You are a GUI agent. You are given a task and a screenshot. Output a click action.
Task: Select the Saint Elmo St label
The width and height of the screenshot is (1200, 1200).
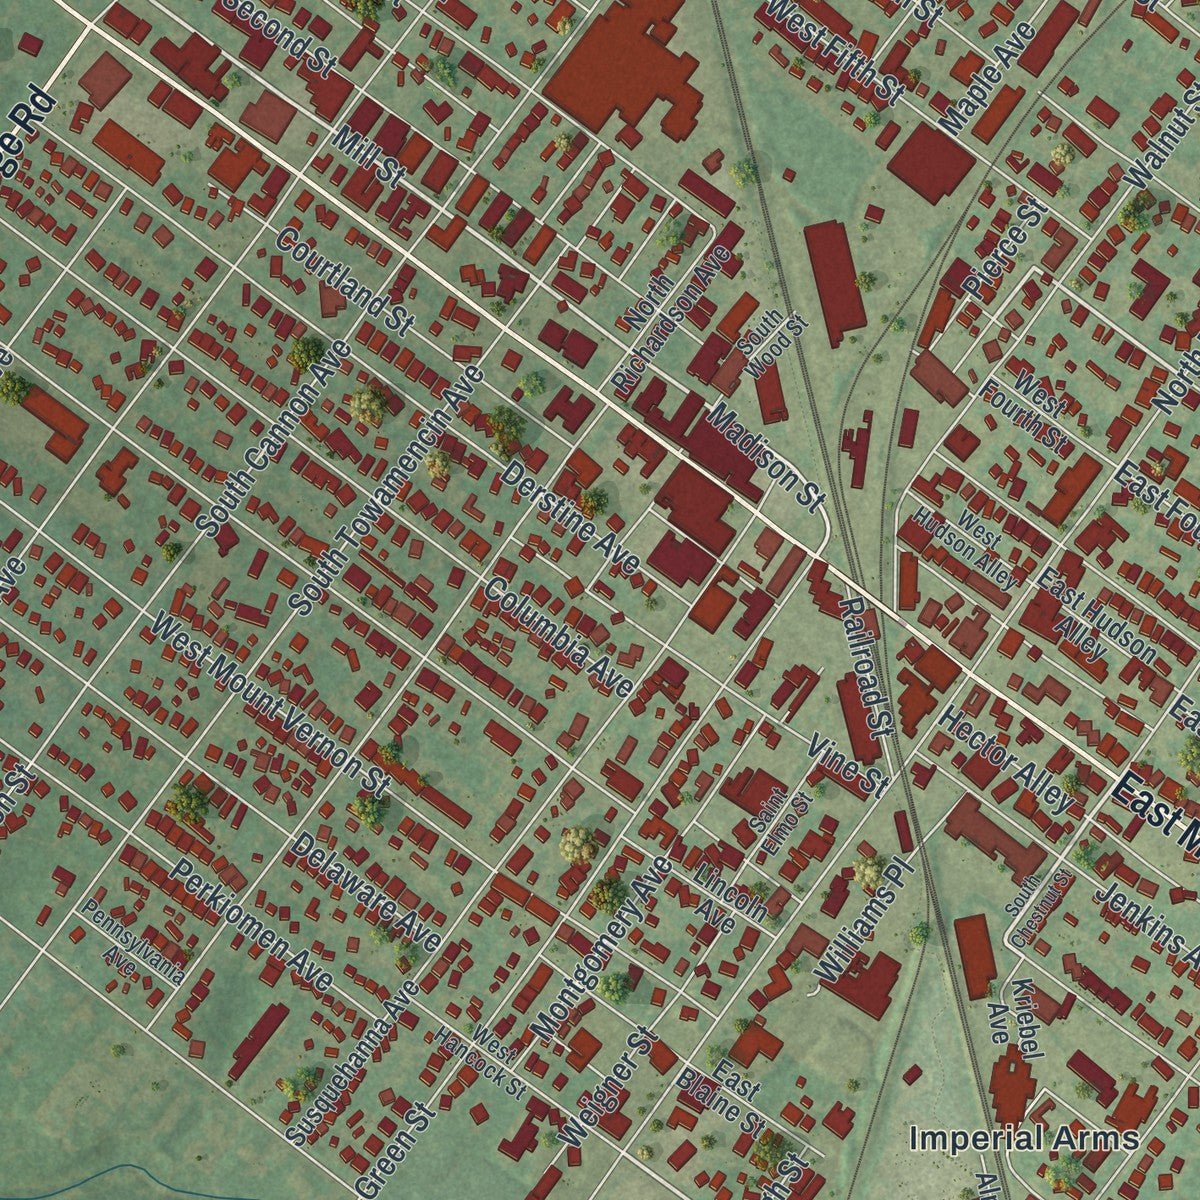[782, 822]
